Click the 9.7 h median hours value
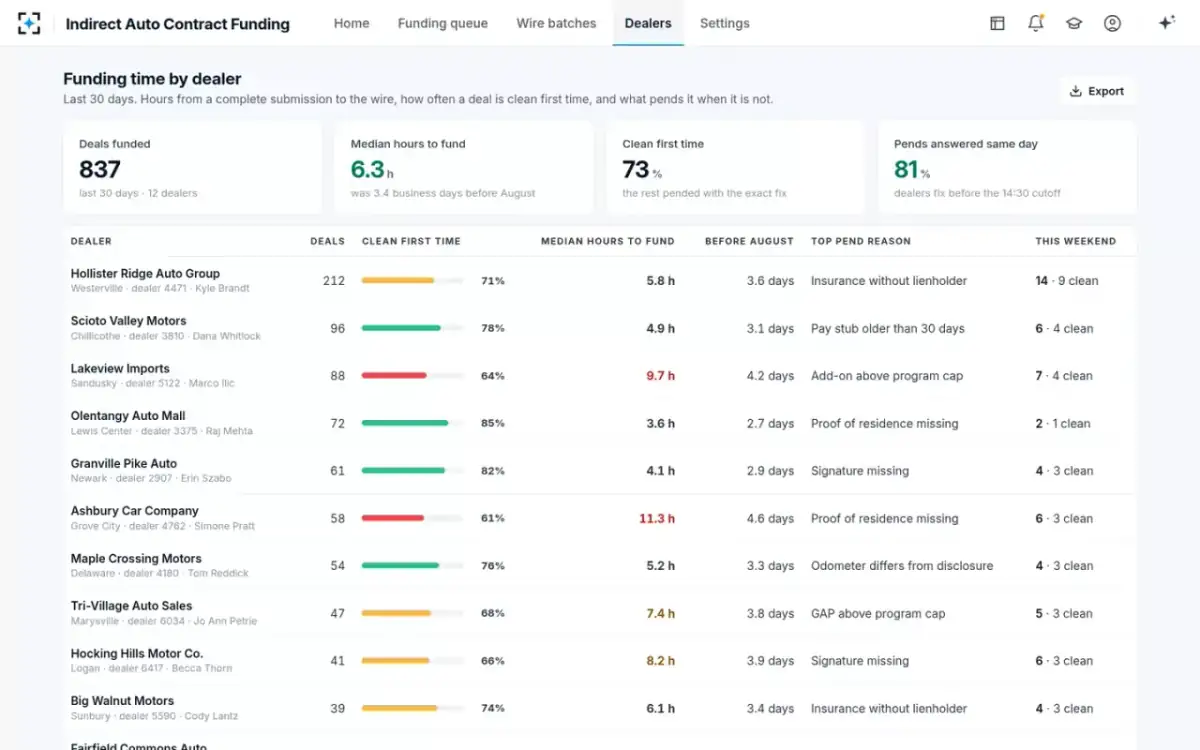The height and width of the screenshot is (750, 1200). pos(660,376)
